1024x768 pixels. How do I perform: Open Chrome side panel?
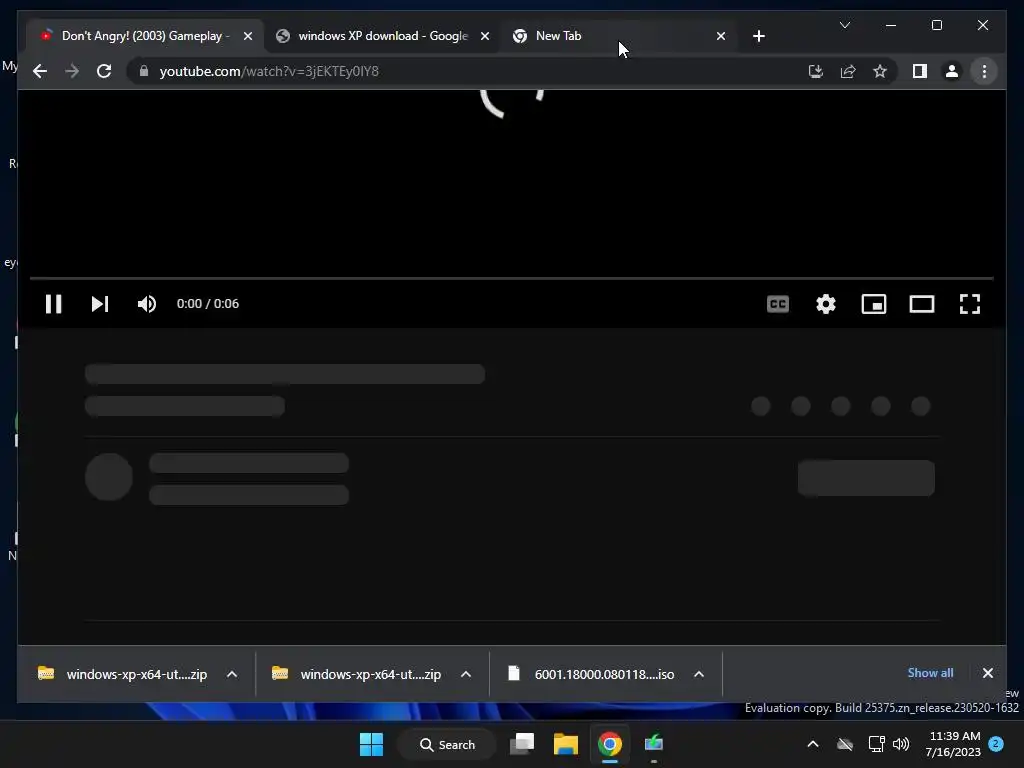click(x=920, y=71)
